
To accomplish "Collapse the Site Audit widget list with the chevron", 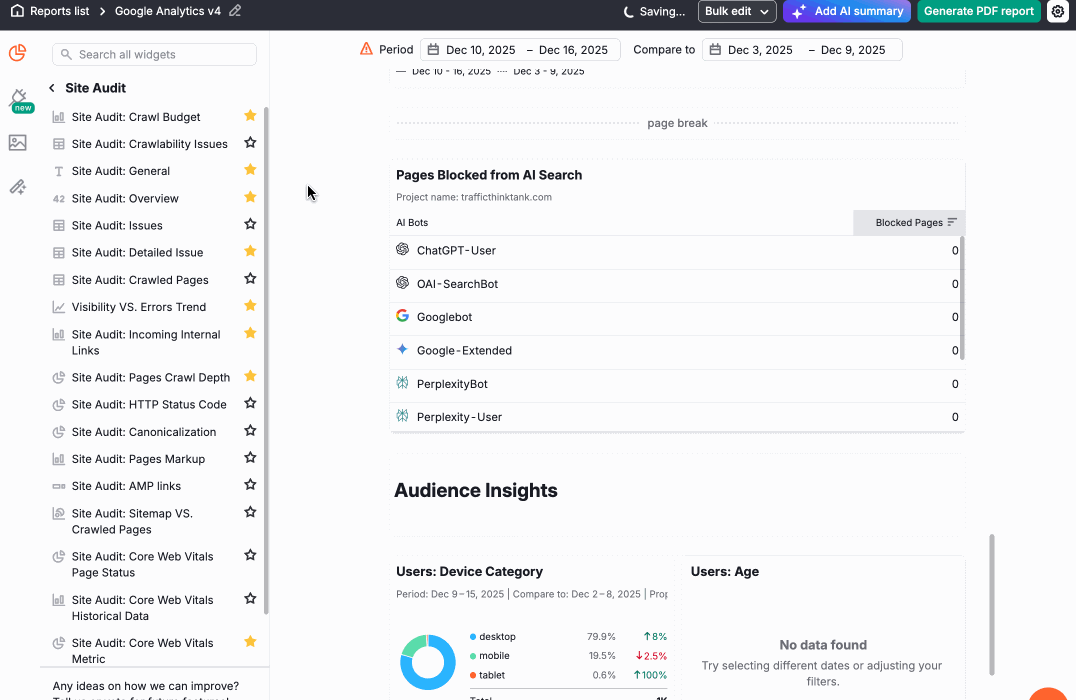I will (x=51, y=88).
